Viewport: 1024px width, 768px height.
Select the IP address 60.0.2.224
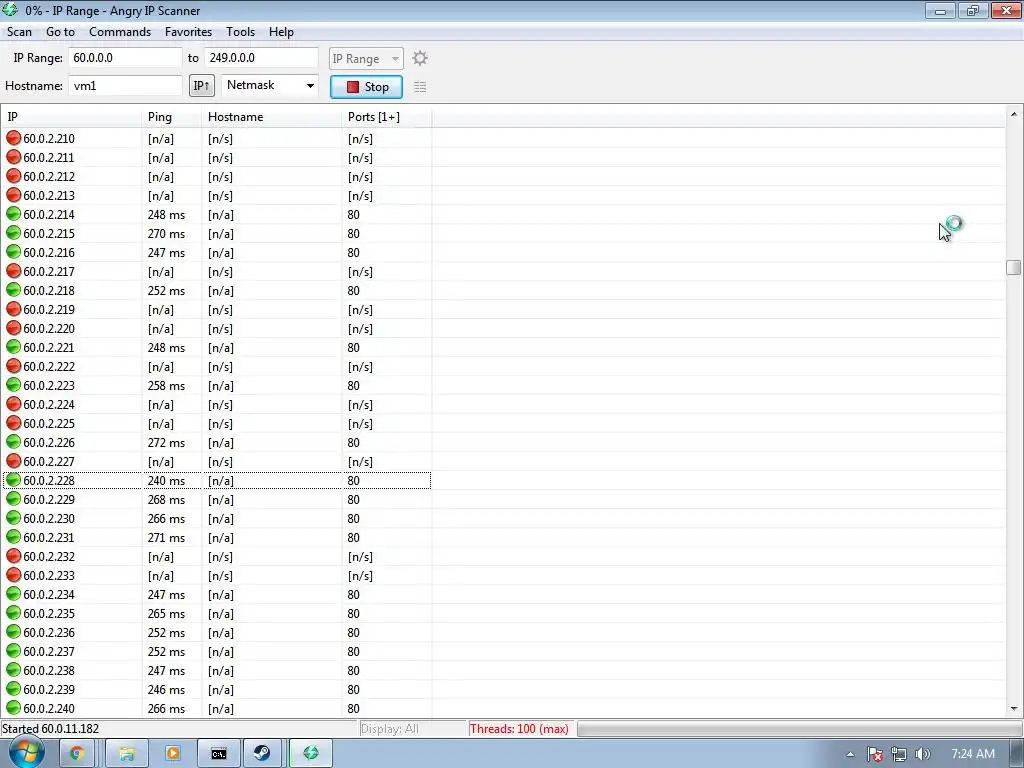click(x=49, y=404)
